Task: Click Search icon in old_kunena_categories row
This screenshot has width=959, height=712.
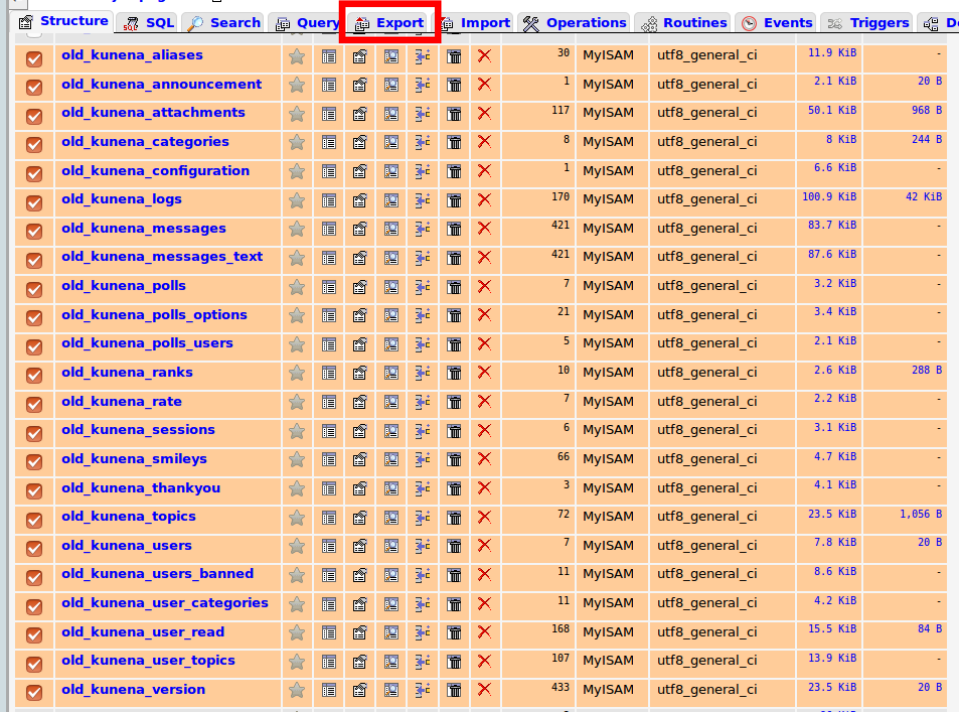Action: 391,143
